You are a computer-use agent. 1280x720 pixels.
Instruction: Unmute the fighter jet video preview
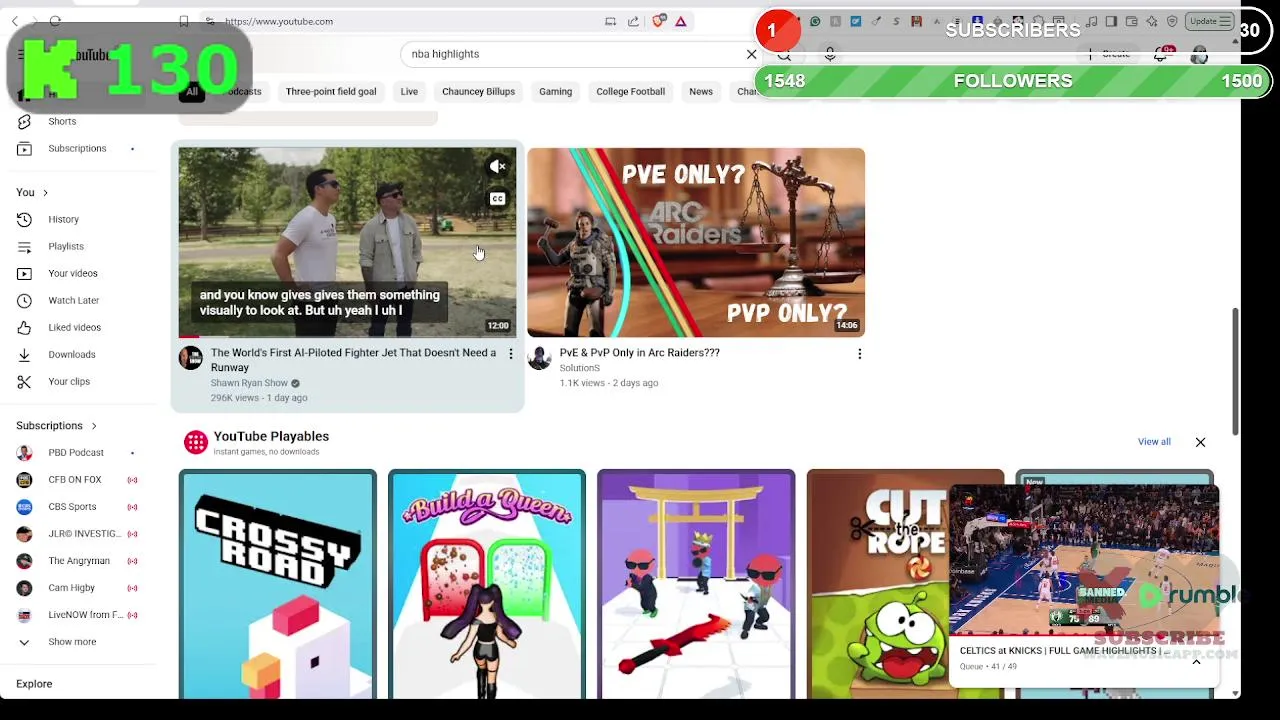(497, 167)
